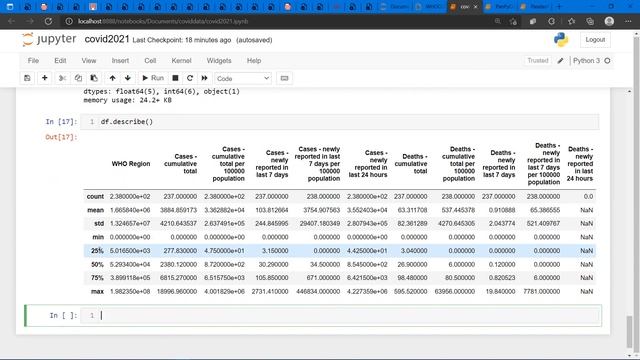Screen dimensions: 640x360
Task: Click the Deaths - cumulative total column header
Action: click(411, 164)
